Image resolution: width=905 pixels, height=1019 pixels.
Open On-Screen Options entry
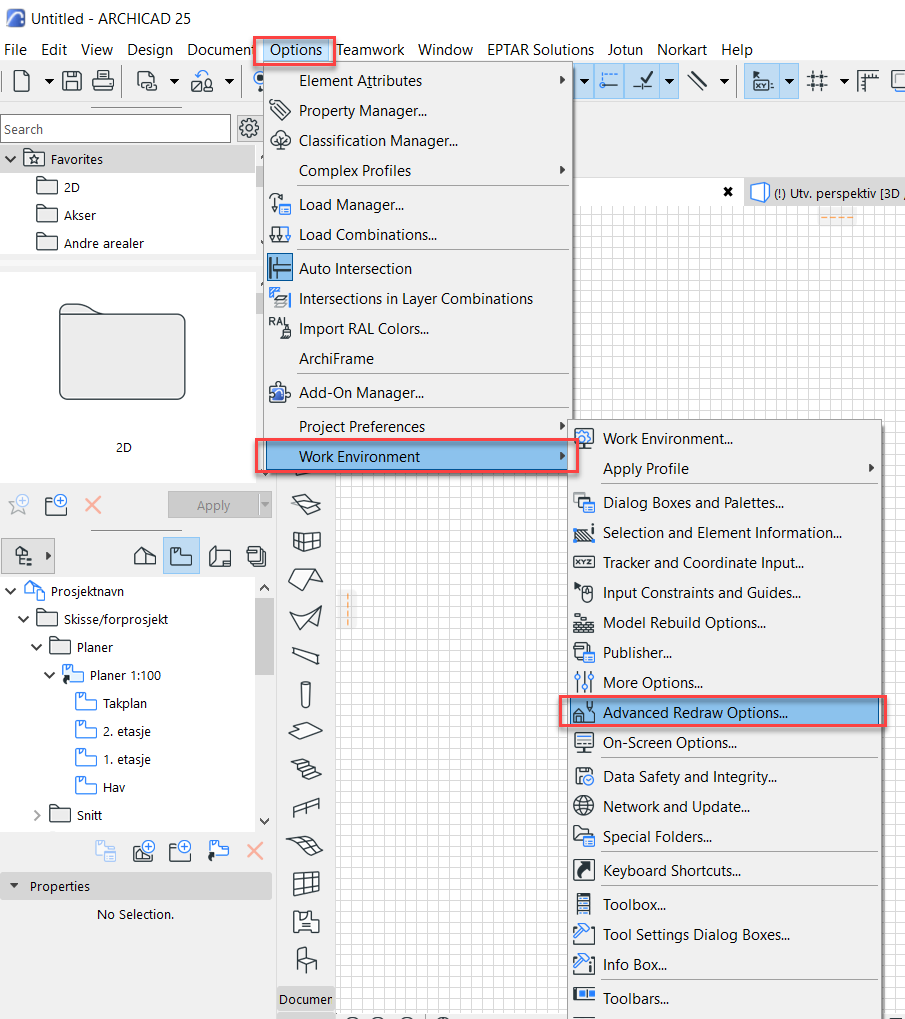[669, 743]
